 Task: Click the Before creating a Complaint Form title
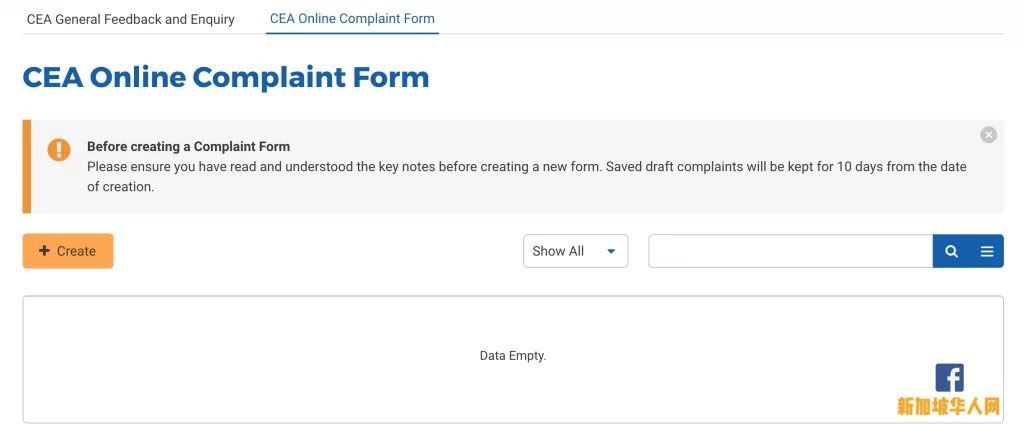(188, 146)
